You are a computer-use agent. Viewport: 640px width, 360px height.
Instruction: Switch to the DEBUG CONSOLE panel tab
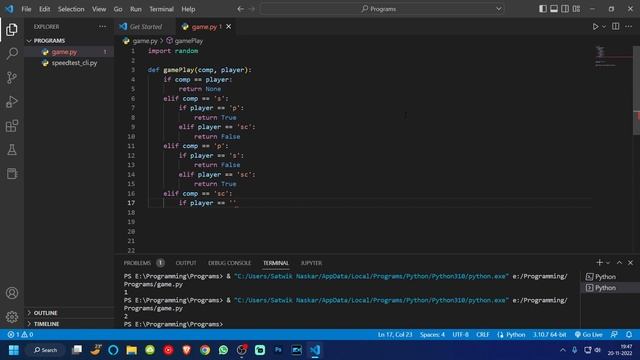coord(229,263)
